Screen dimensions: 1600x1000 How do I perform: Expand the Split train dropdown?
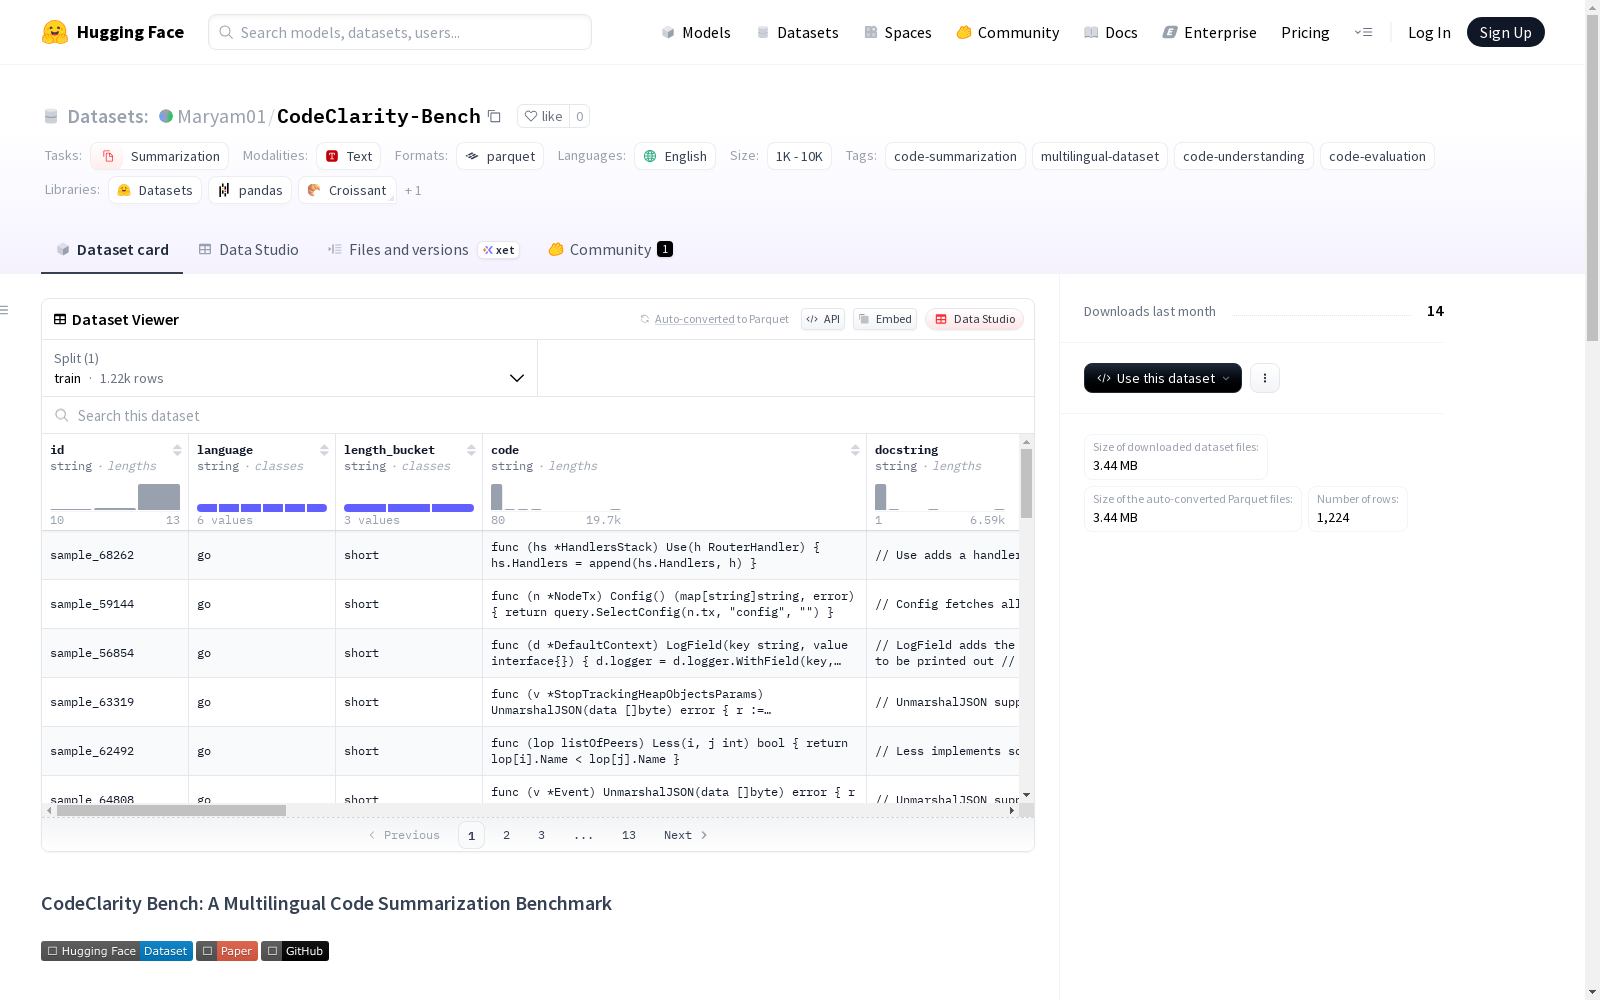point(290,368)
